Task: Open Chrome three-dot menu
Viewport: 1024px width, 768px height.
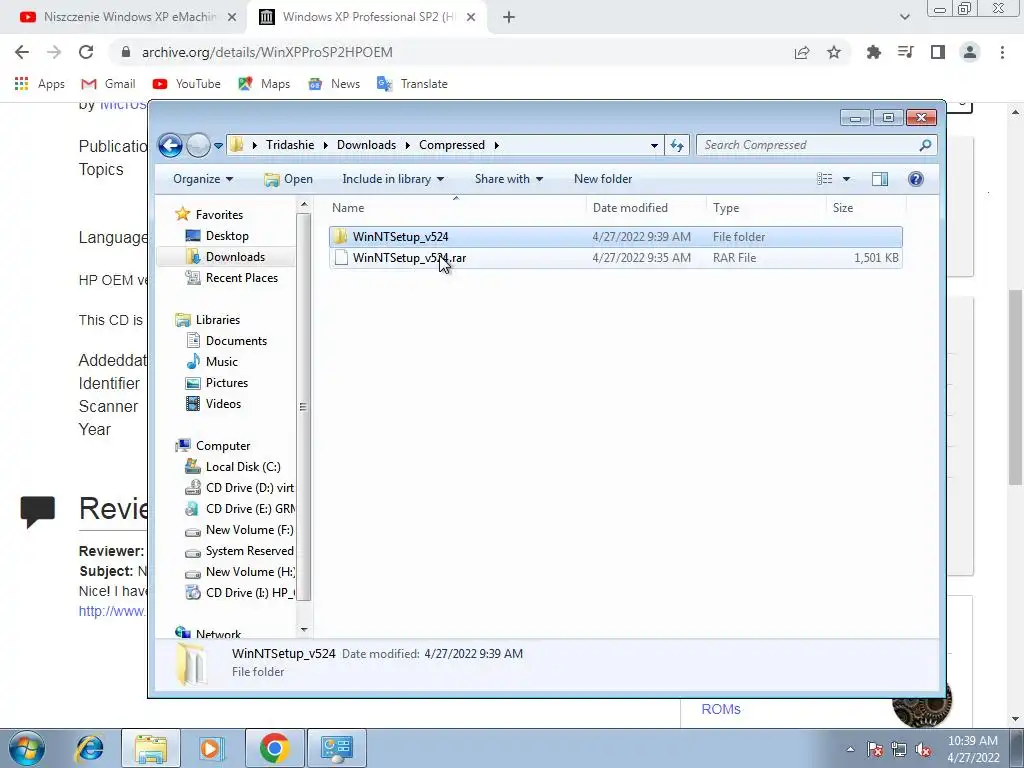Action: pos(1002,52)
